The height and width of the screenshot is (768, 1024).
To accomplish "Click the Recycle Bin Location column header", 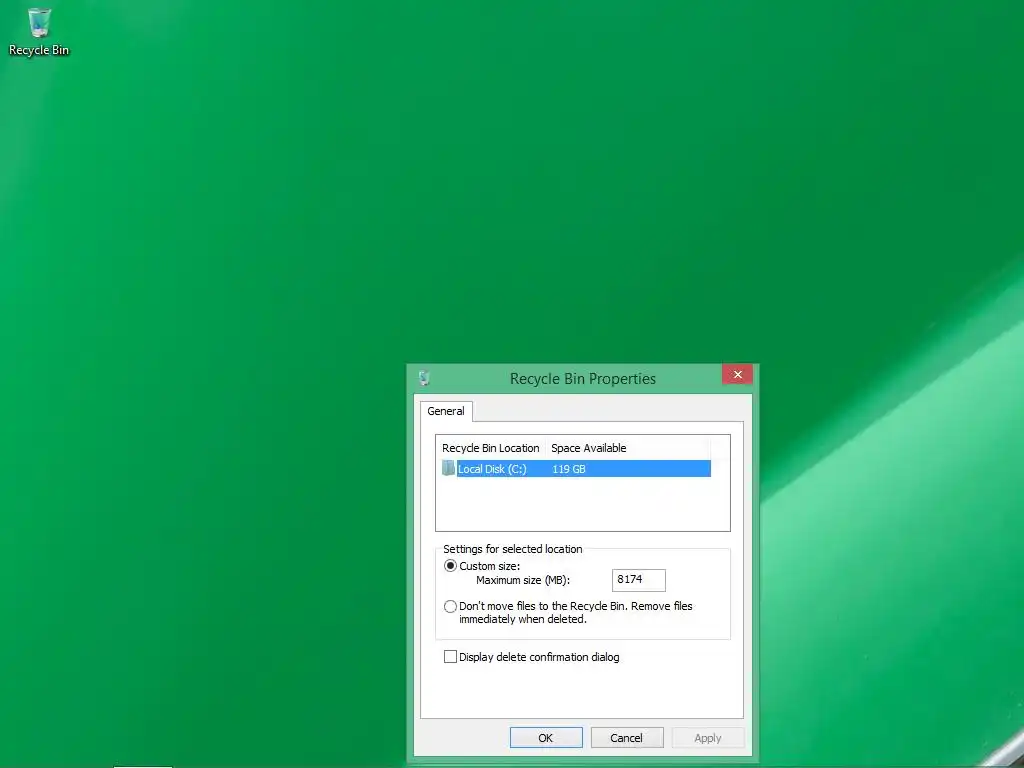I will coord(490,448).
